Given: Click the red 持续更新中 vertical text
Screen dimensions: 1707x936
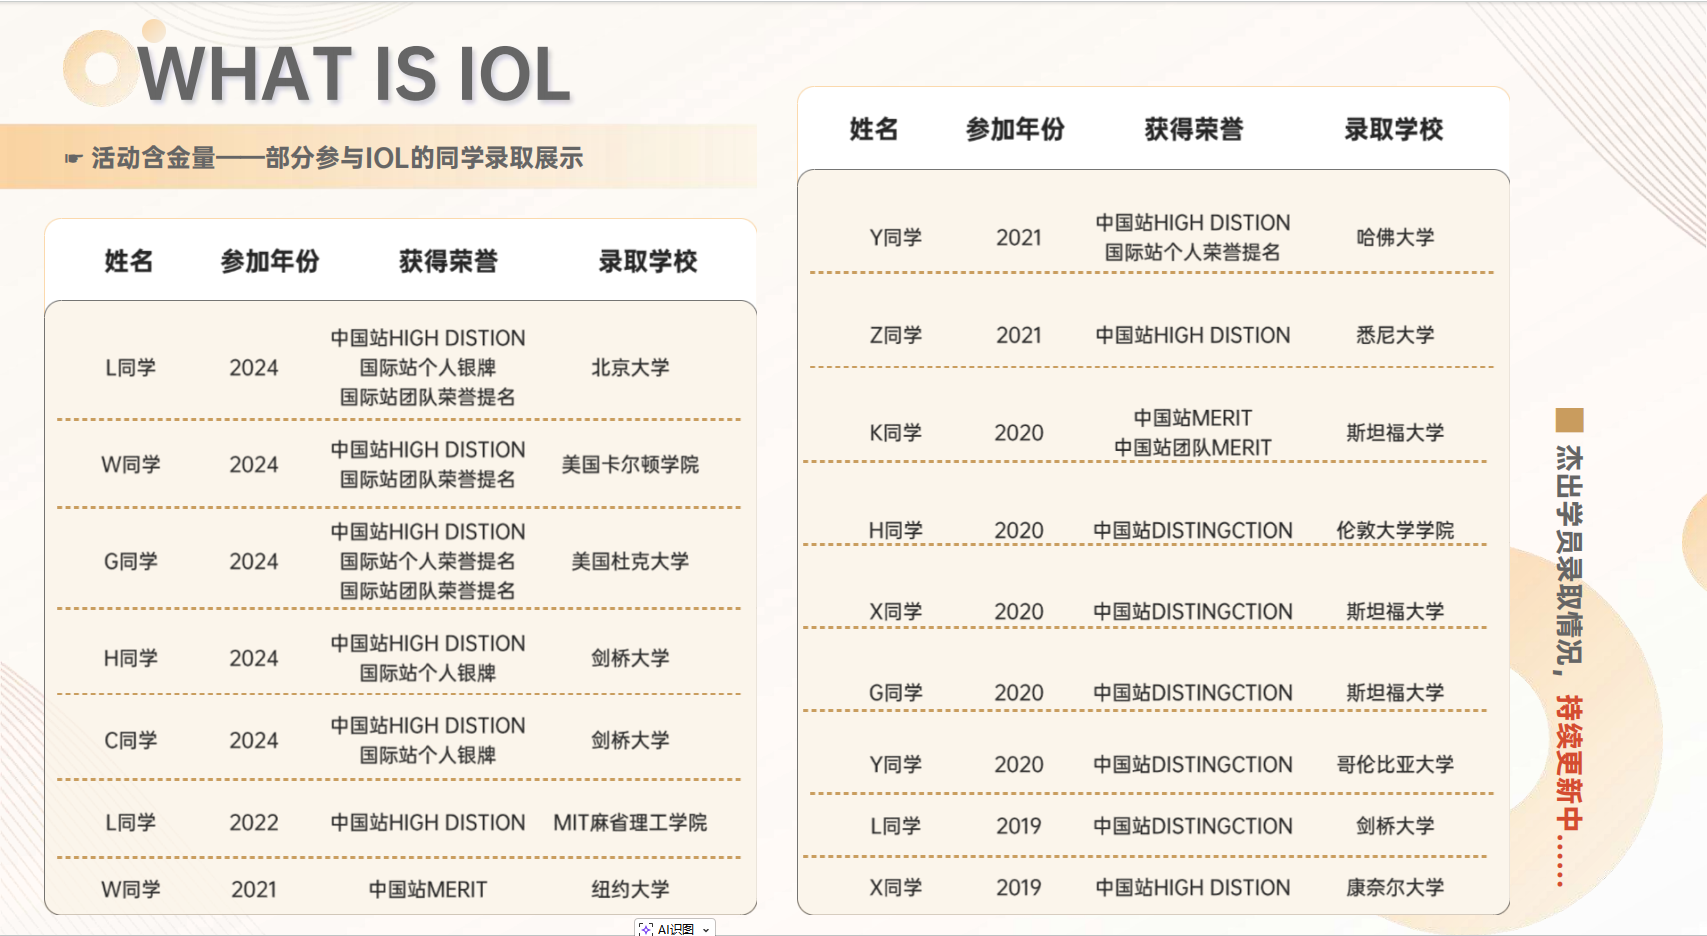Looking at the screenshot, I should (1568, 762).
